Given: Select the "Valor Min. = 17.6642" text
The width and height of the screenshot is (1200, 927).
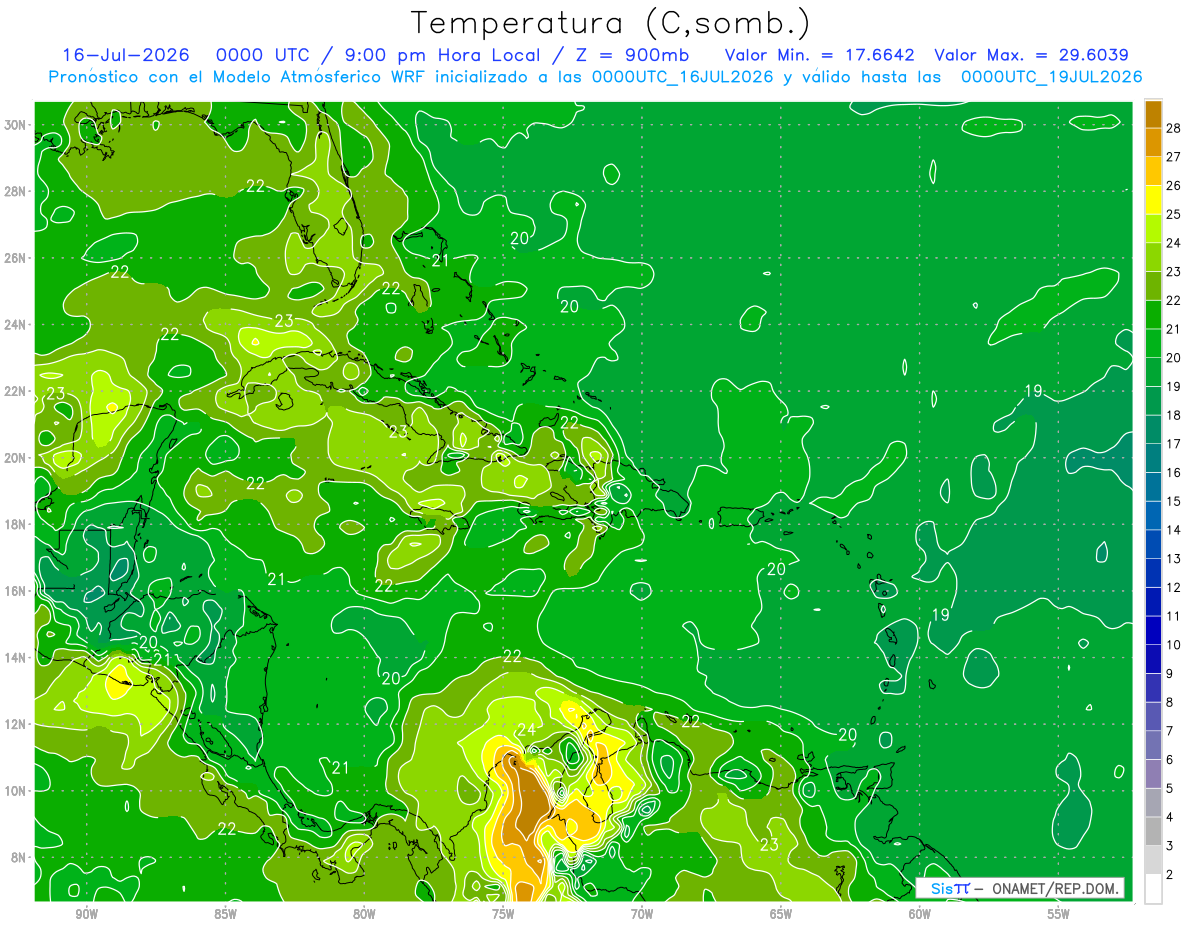Looking at the screenshot, I should 820,55.
